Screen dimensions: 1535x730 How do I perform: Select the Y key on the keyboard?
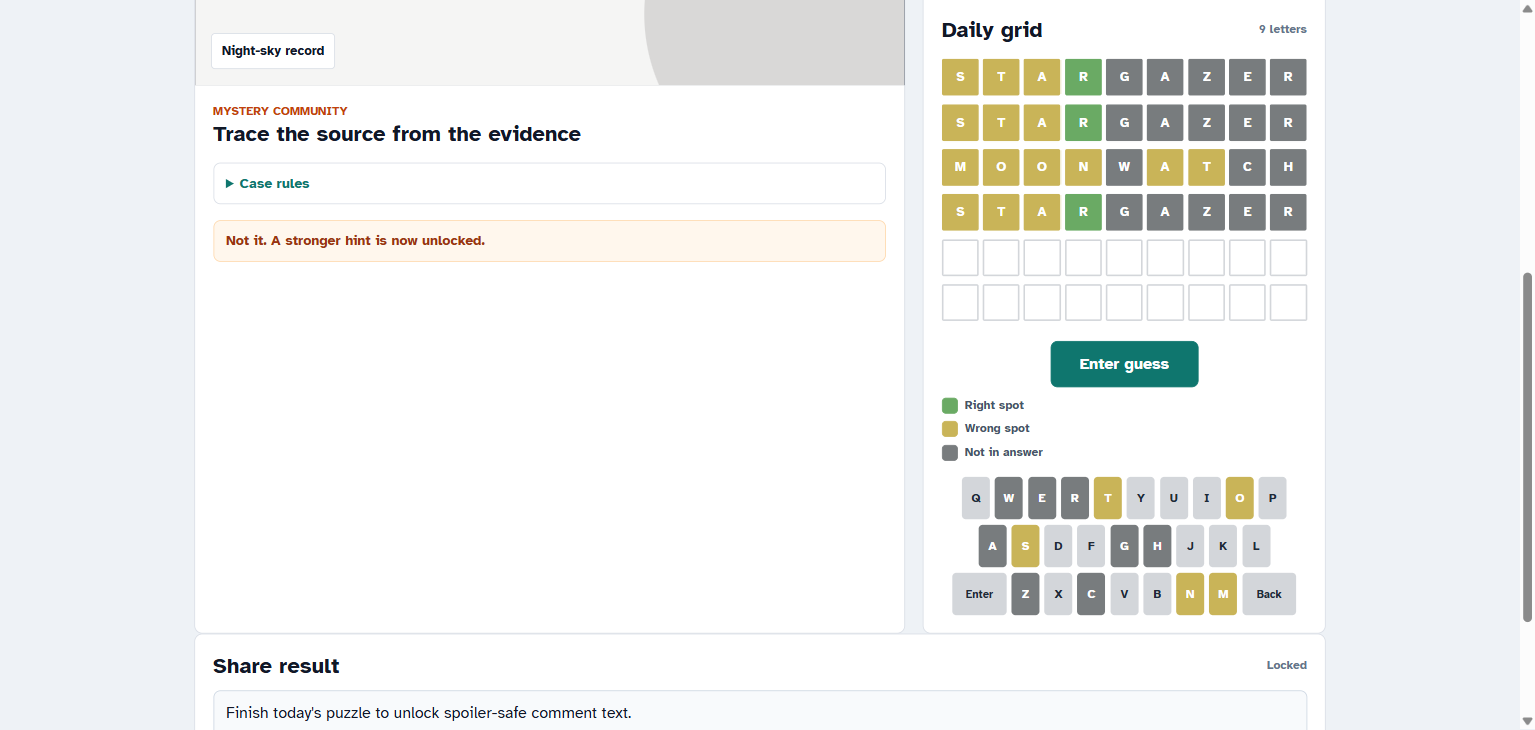point(1141,498)
